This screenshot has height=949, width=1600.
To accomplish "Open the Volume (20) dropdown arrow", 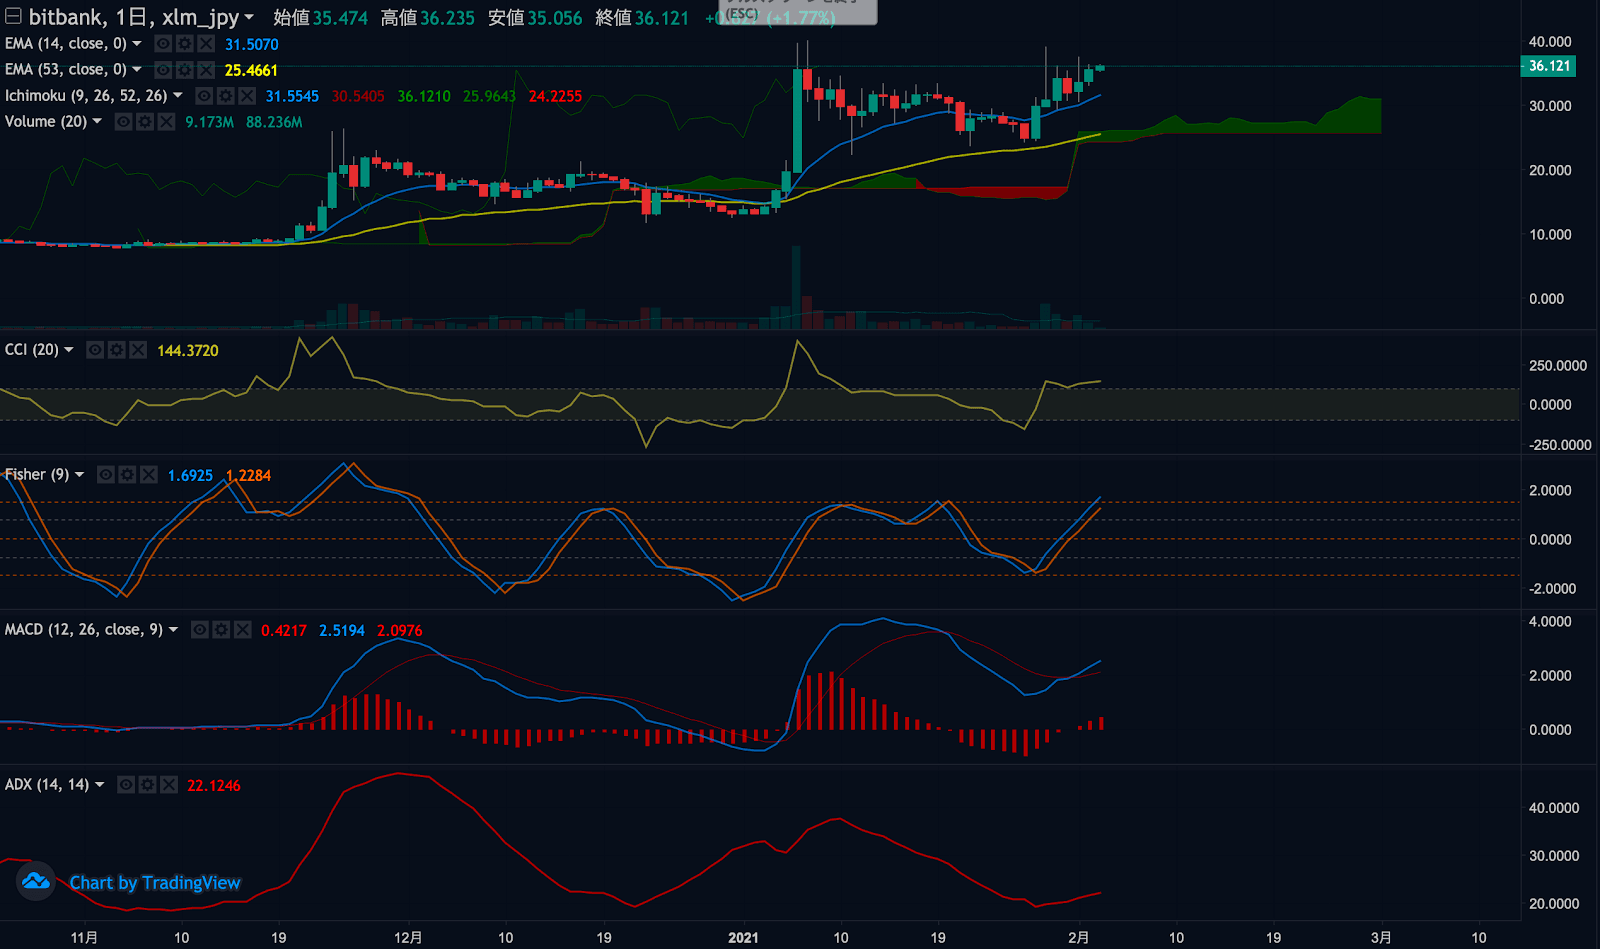I will click(97, 122).
